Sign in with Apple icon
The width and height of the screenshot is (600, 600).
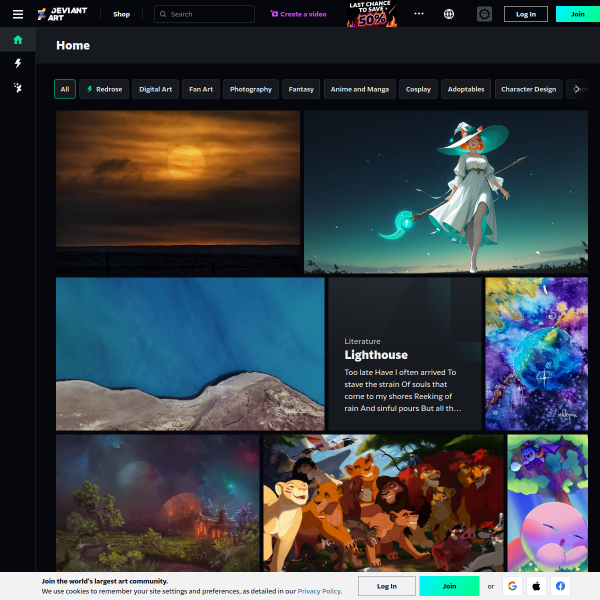pyautogui.click(x=536, y=586)
